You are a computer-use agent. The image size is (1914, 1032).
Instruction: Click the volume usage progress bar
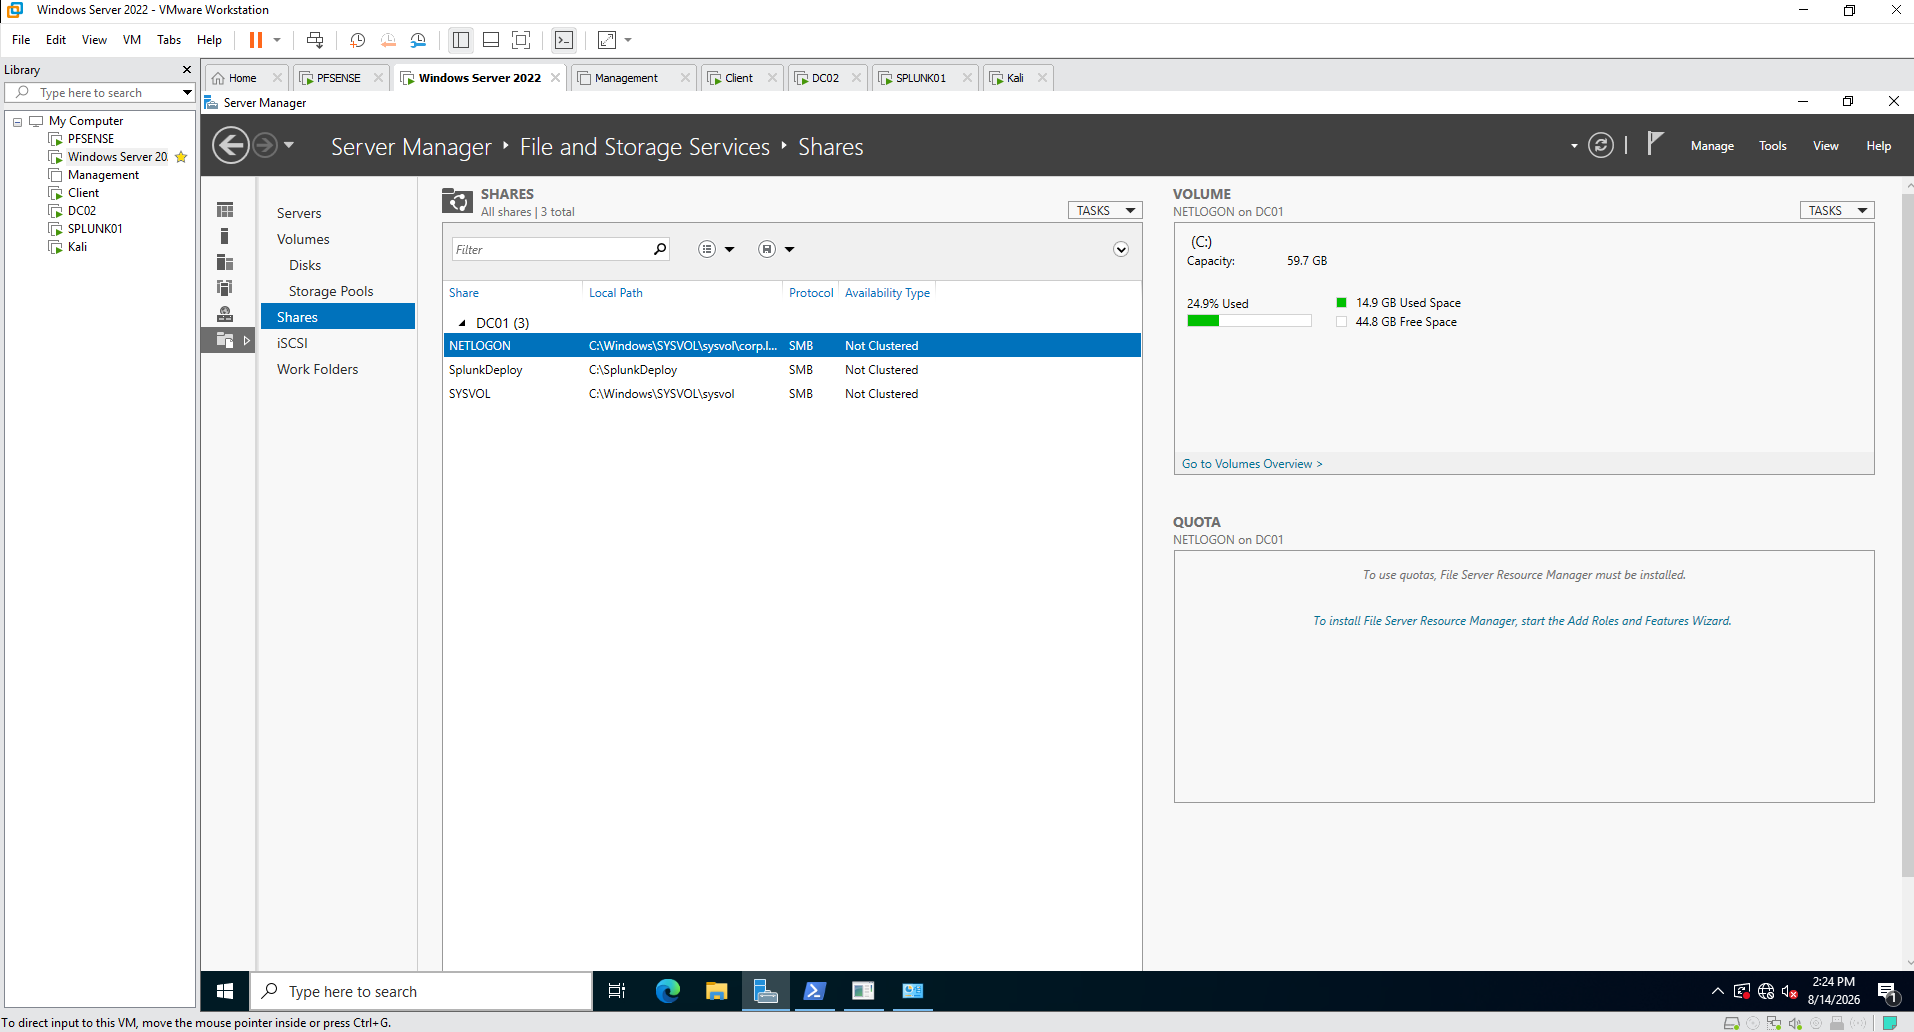pyautogui.click(x=1249, y=321)
